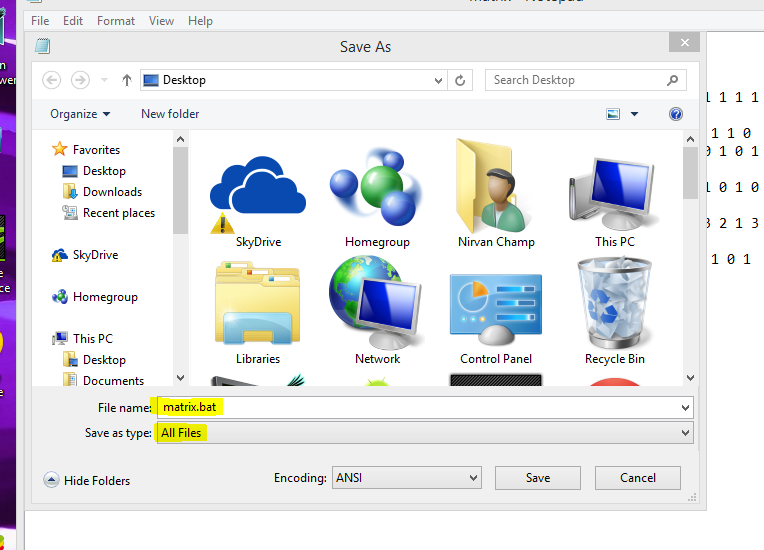764x550 pixels.
Task: Click the Save button
Action: click(538, 478)
